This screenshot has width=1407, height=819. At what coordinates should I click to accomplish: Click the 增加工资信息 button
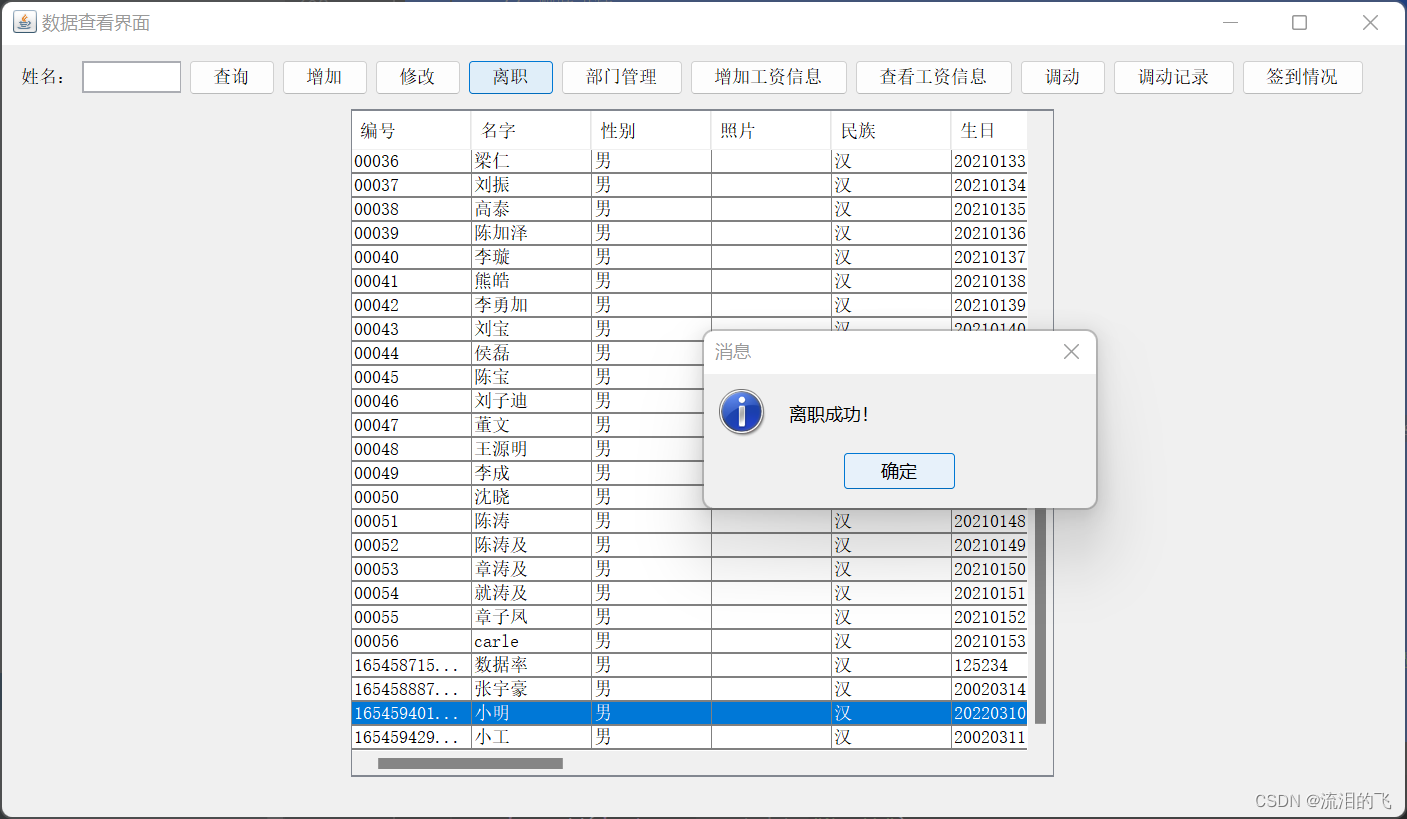coord(769,77)
